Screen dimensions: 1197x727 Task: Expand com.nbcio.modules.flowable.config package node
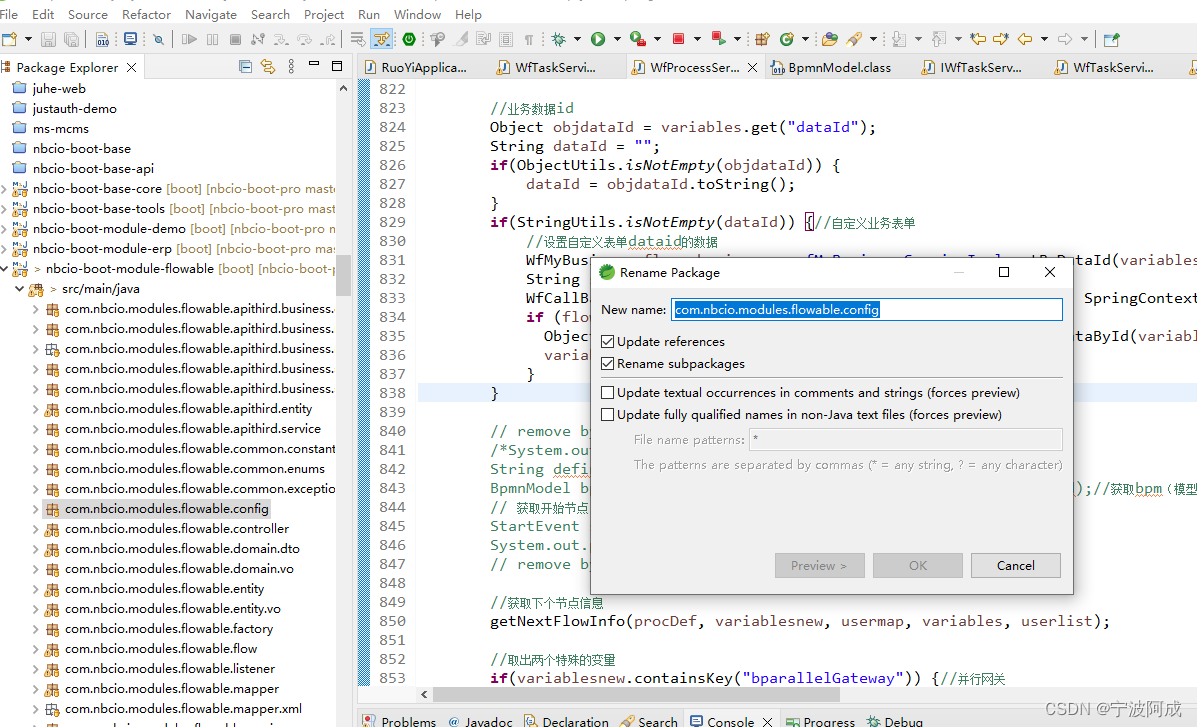tap(35, 509)
